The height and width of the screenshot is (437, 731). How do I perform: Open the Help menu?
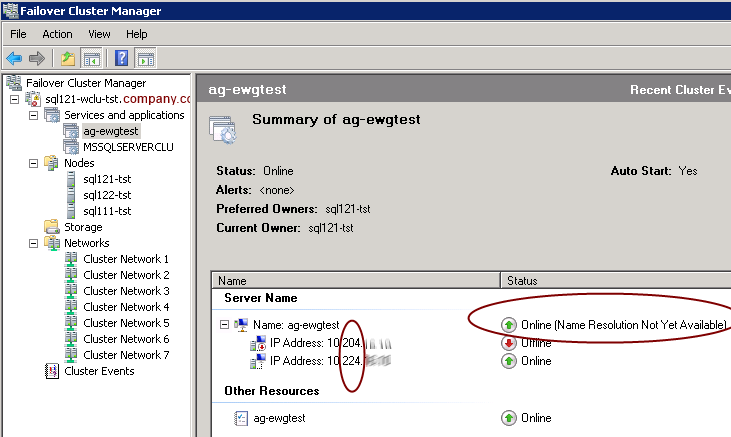tap(137, 34)
